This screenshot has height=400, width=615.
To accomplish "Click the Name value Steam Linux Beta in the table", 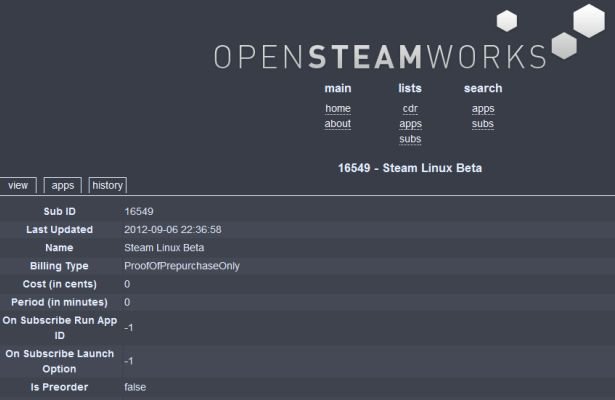I will pyautogui.click(x=164, y=248).
